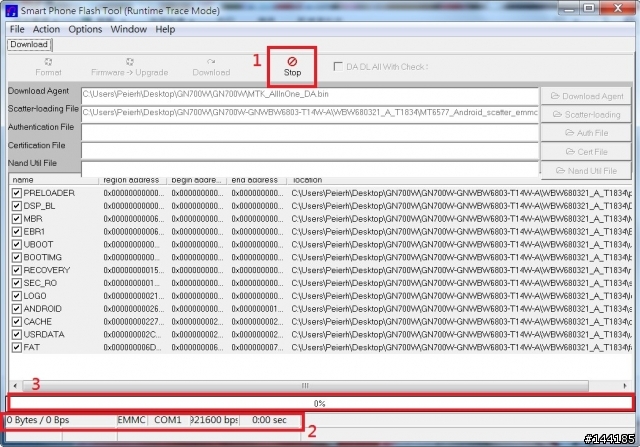Click the Smart Phone Flash Tool title icon
640x447 pixels.
point(11,10)
